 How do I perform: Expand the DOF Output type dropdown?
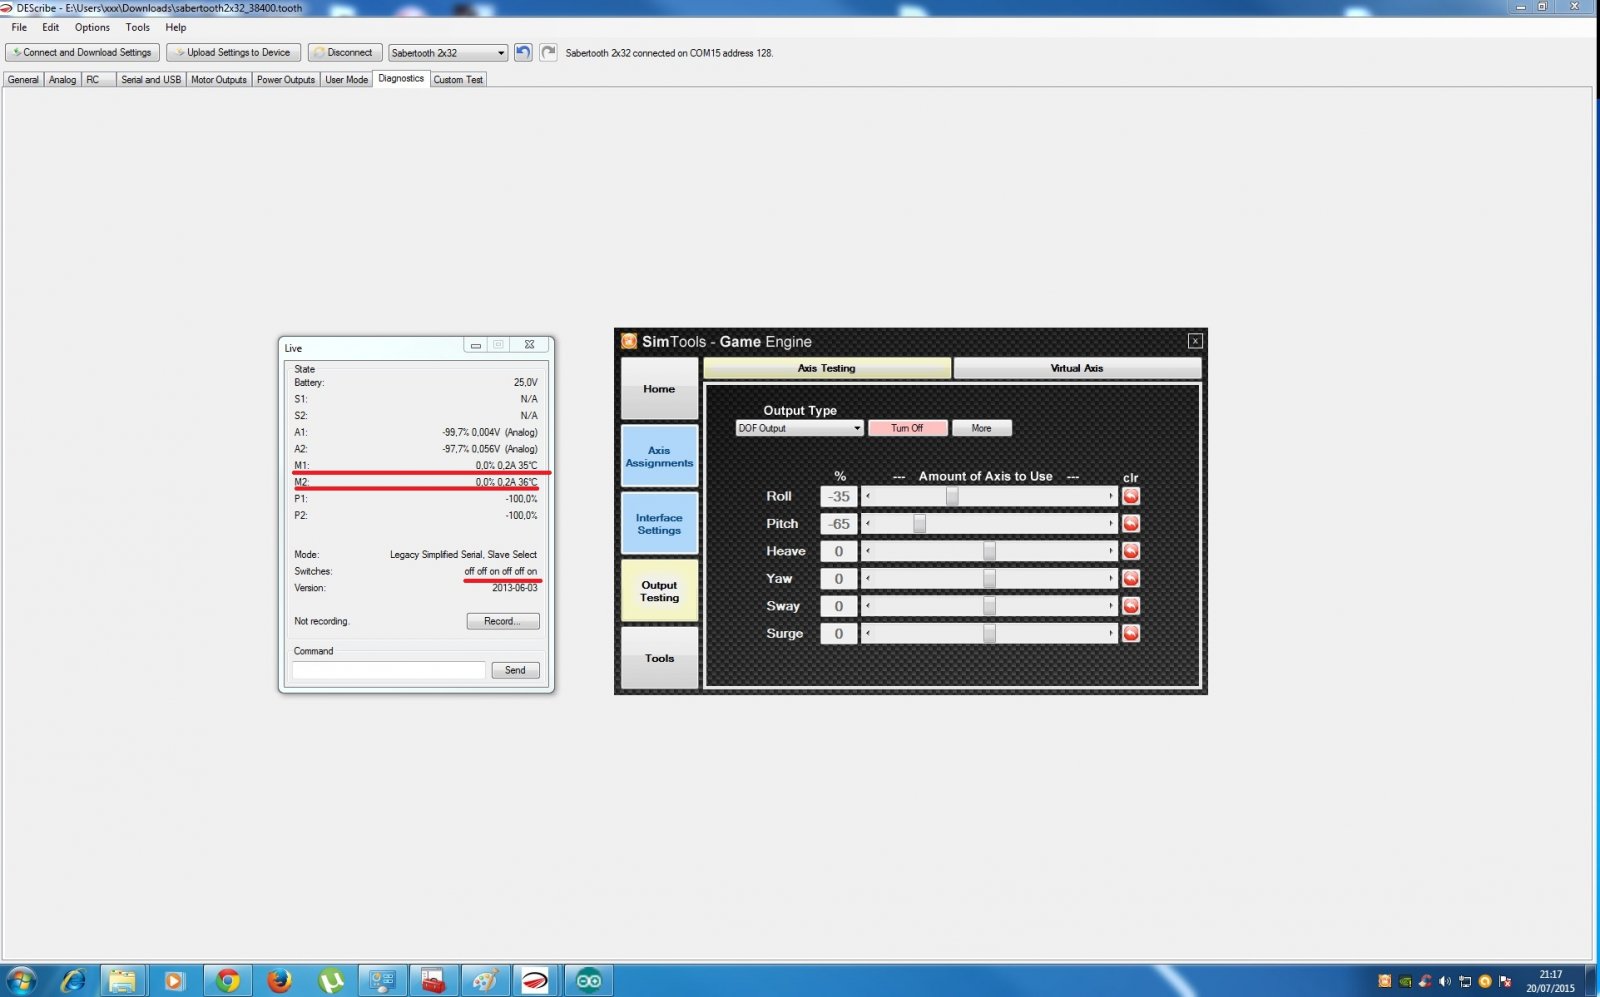pos(799,428)
